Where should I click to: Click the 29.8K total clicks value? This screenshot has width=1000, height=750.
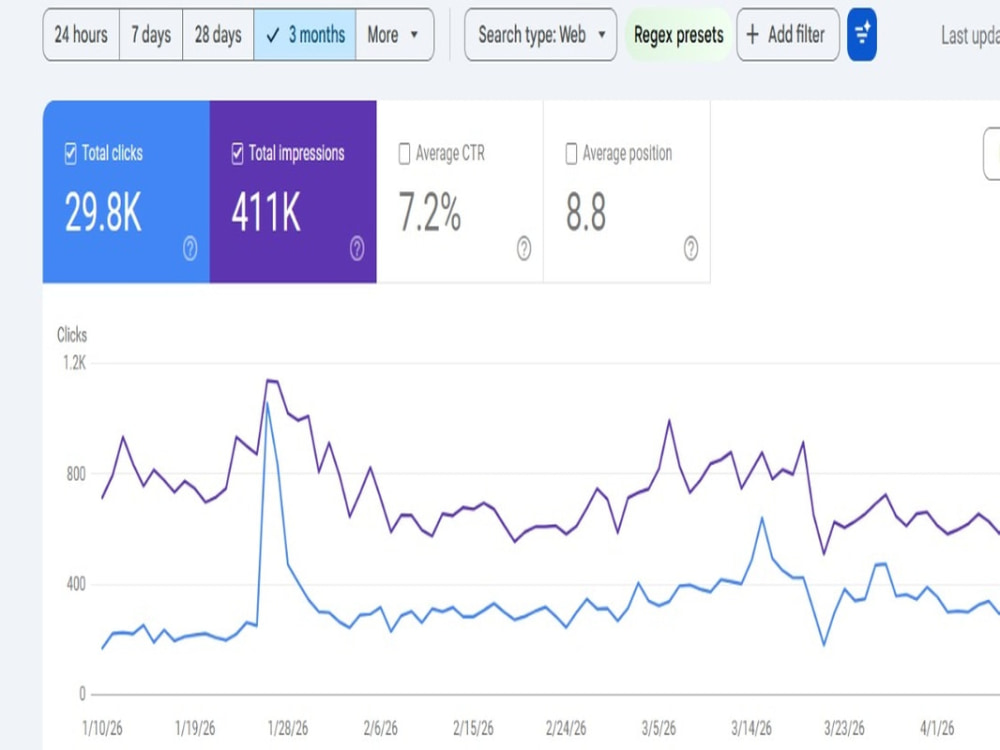coord(103,212)
